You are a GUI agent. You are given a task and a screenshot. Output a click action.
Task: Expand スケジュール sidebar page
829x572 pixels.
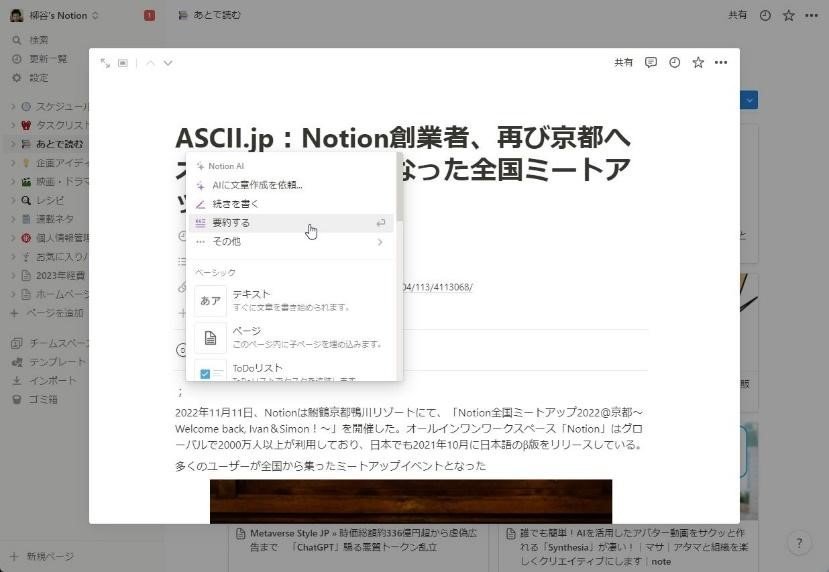13,106
